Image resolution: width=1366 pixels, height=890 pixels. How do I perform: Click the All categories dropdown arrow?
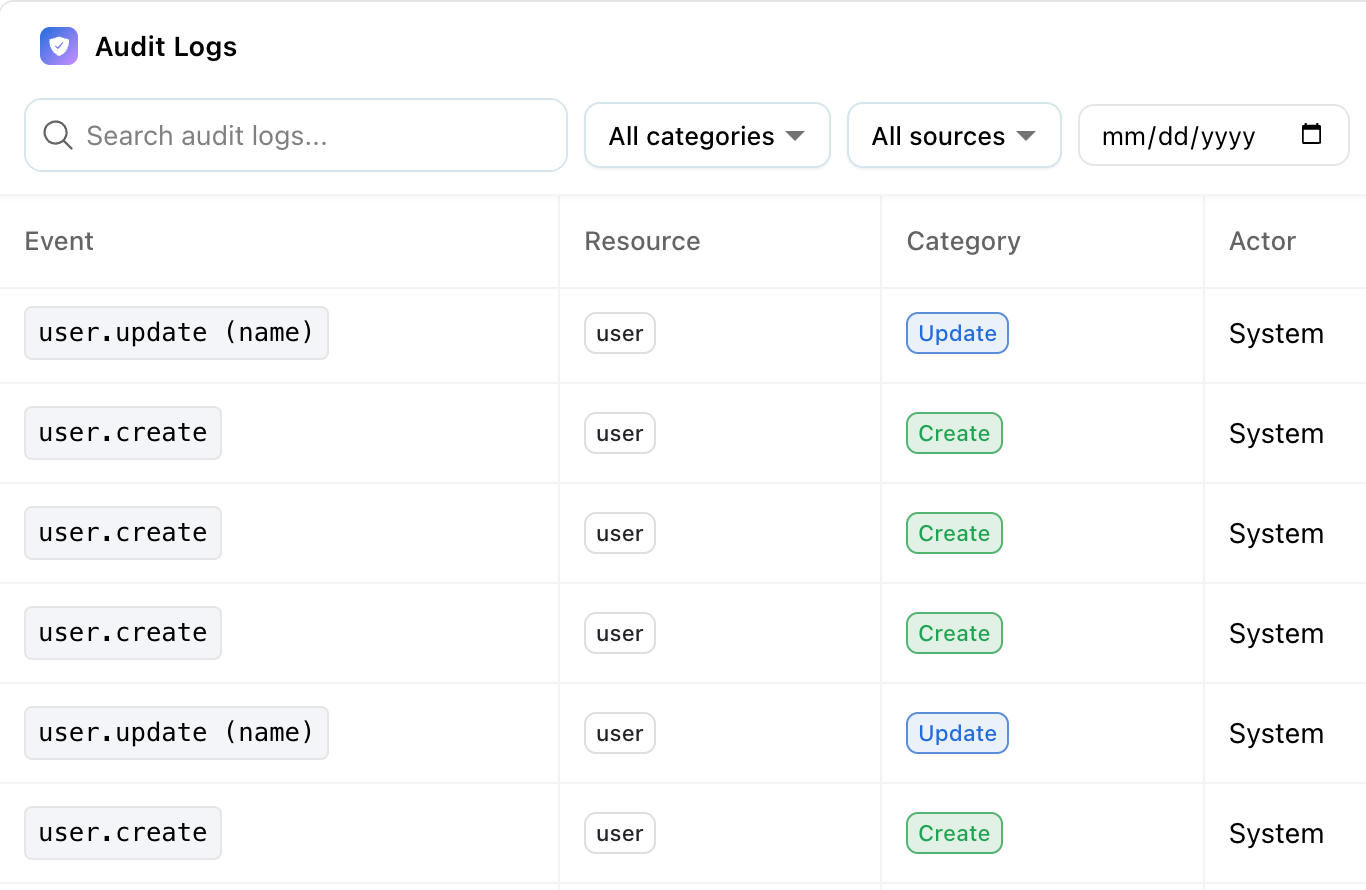point(795,136)
